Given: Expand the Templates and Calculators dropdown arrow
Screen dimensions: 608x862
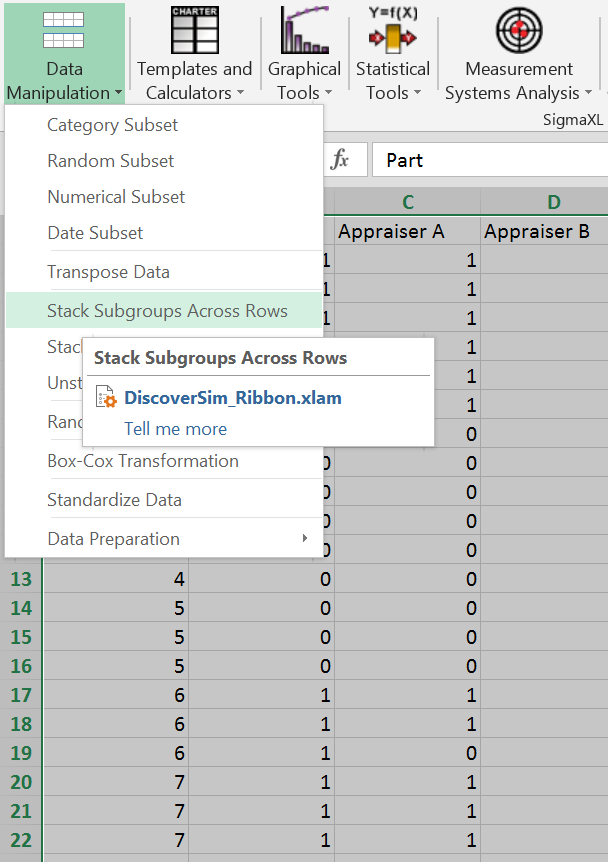Looking at the screenshot, I should (x=240, y=94).
